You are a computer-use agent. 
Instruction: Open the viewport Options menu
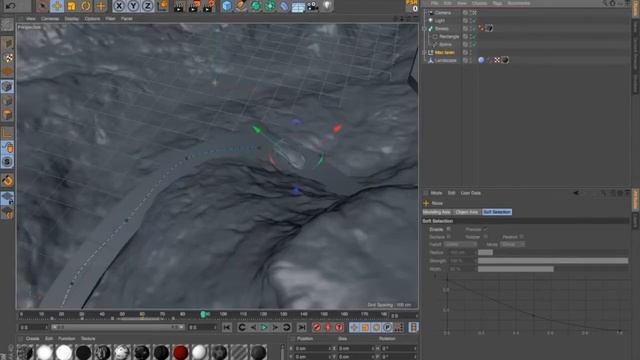click(x=92, y=19)
